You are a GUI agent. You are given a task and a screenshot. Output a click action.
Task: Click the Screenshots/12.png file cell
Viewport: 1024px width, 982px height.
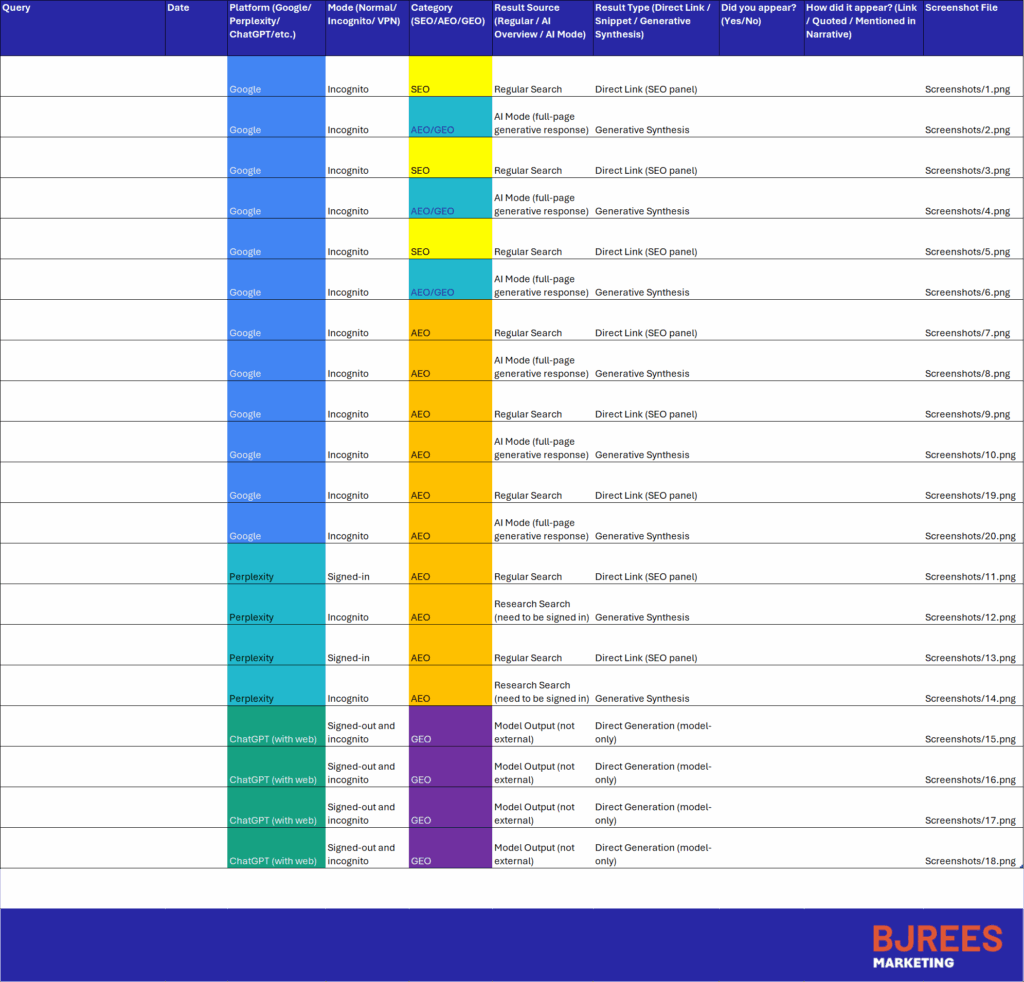click(970, 617)
